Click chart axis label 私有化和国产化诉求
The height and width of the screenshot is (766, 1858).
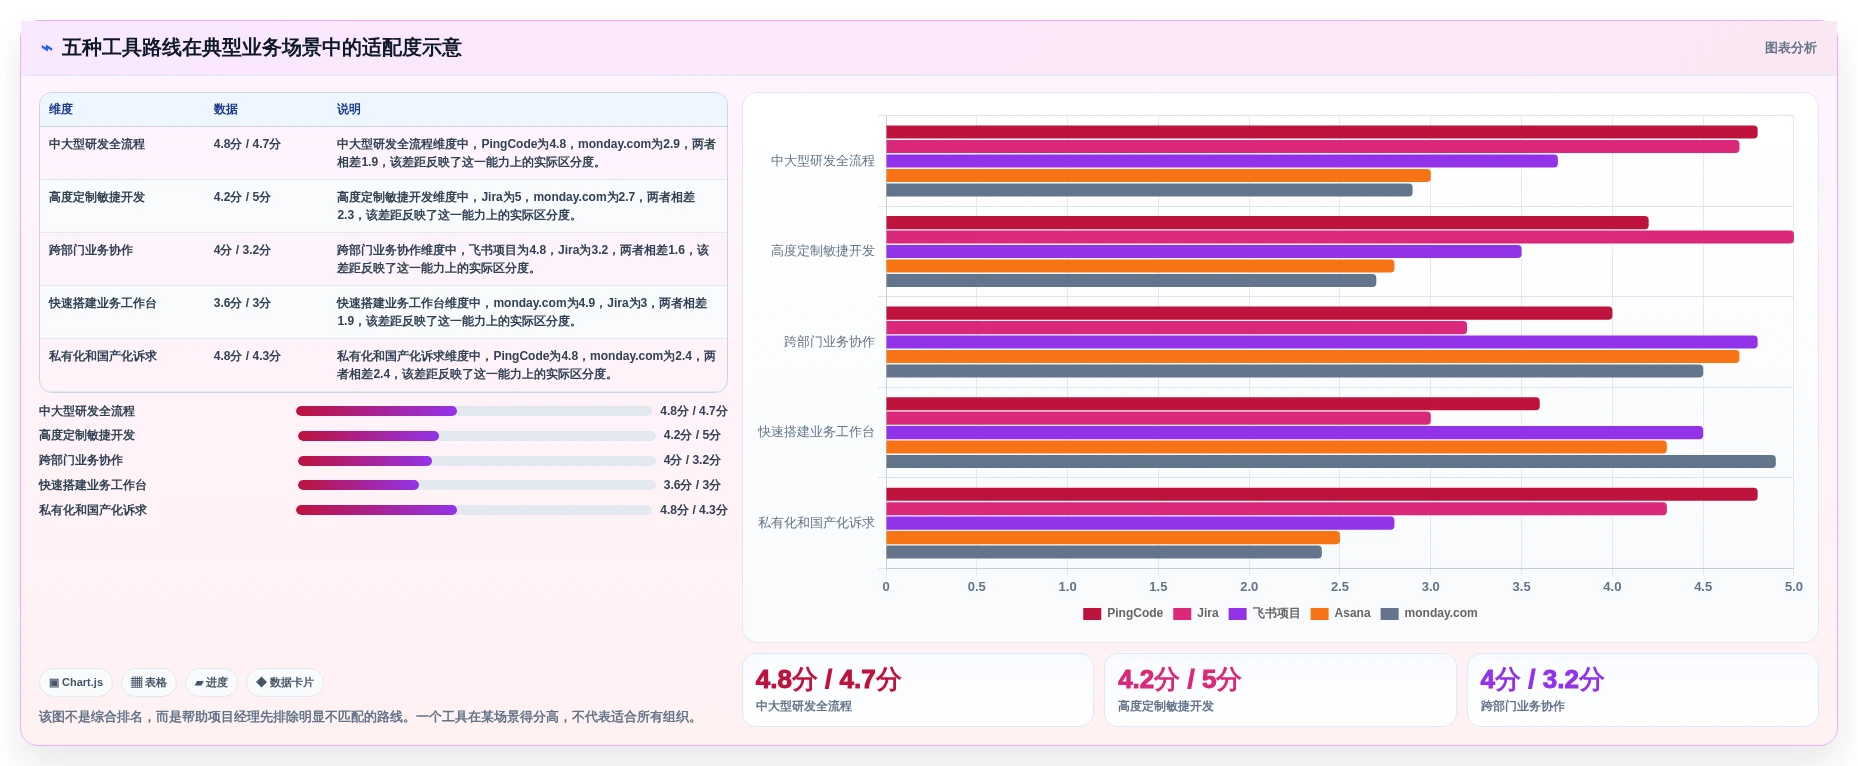816,523
